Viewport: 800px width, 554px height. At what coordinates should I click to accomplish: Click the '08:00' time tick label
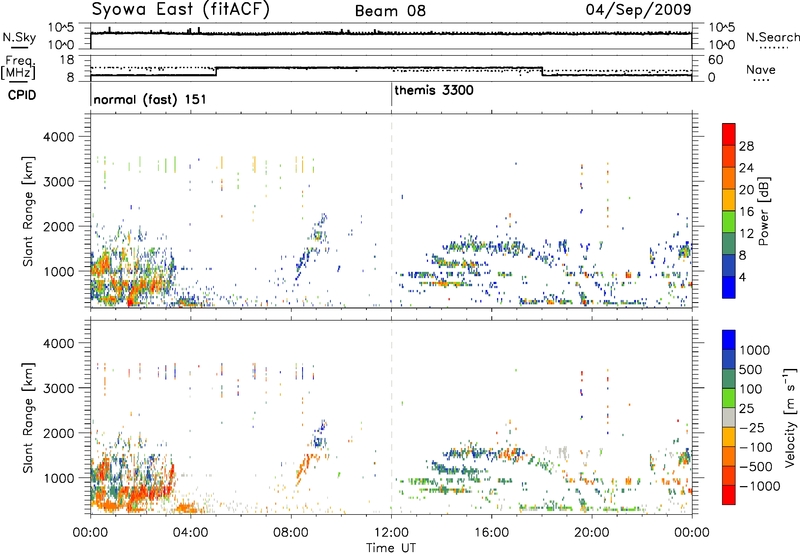pyautogui.click(x=291, y=533)
